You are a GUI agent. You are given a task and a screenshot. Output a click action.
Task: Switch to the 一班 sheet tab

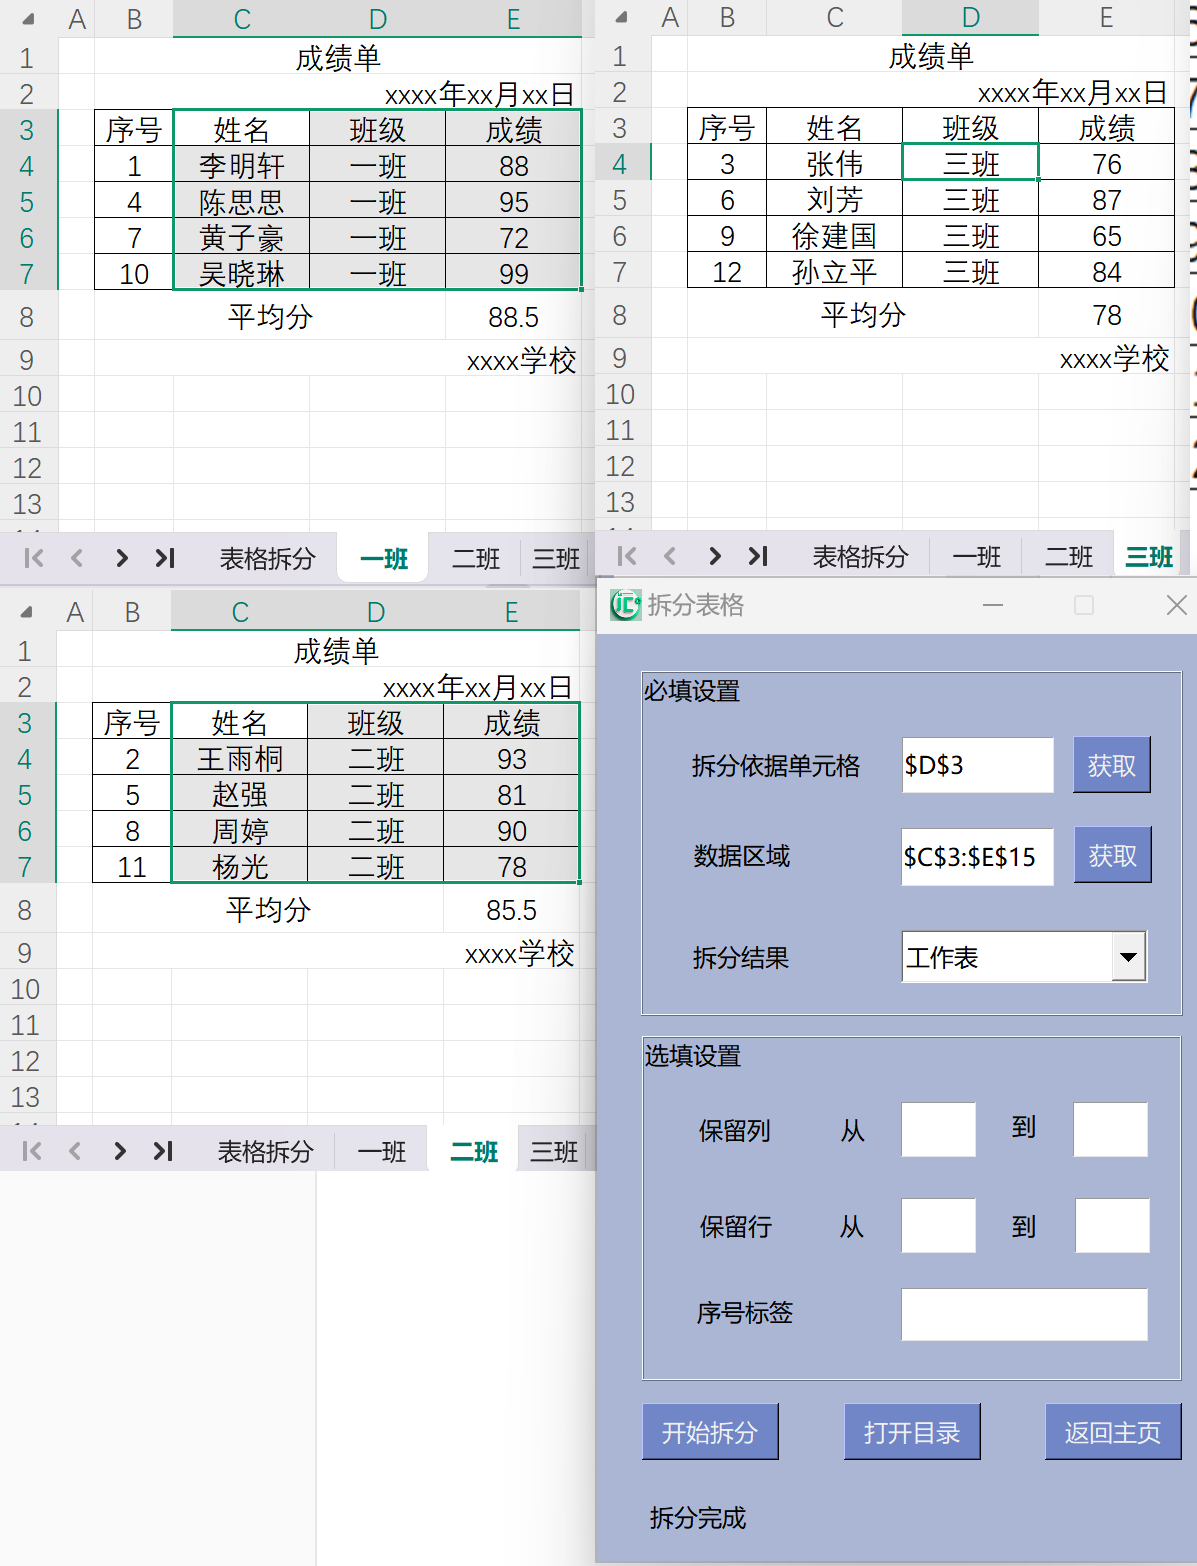[x=382, y=558]
